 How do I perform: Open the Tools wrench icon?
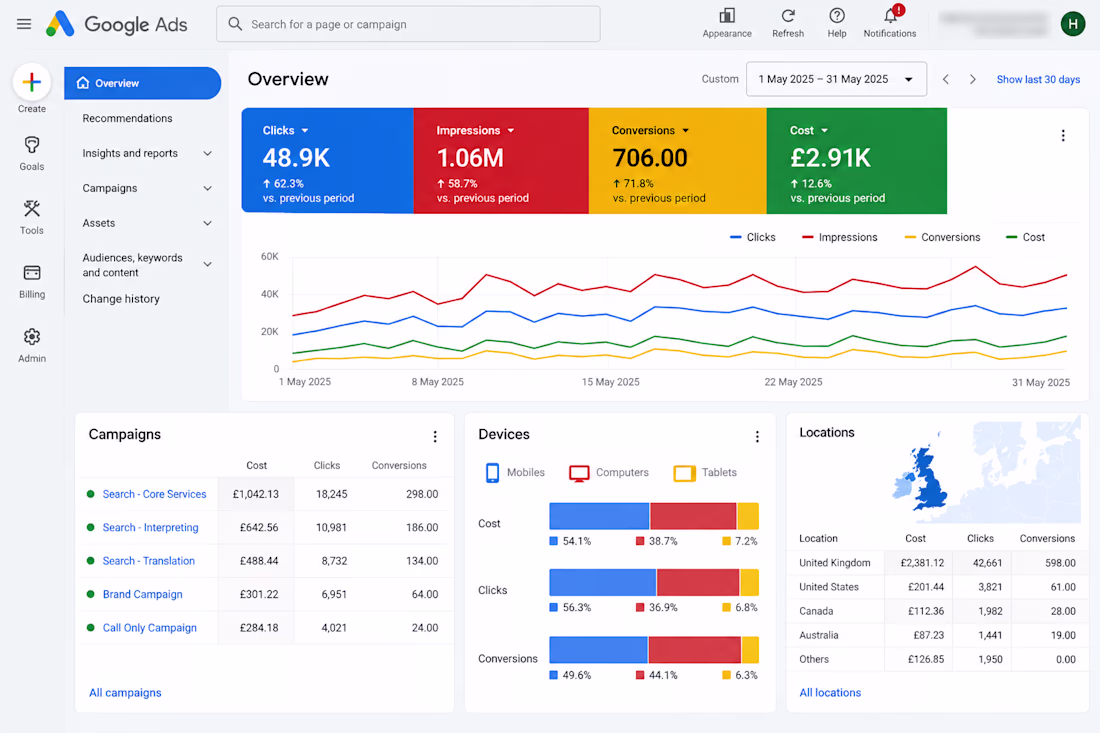pyautogui.click(x=32, y=208)
